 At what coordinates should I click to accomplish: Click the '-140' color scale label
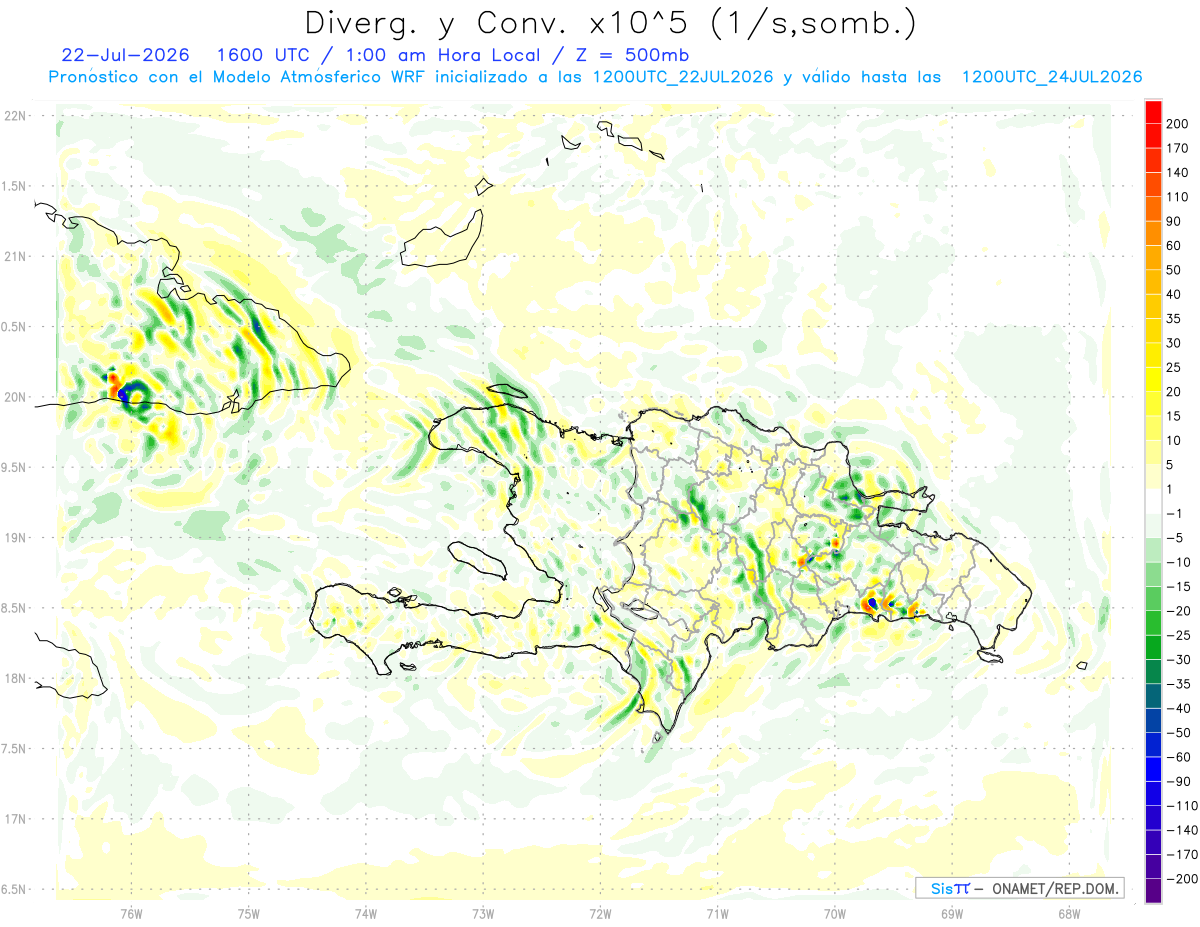1184,830
